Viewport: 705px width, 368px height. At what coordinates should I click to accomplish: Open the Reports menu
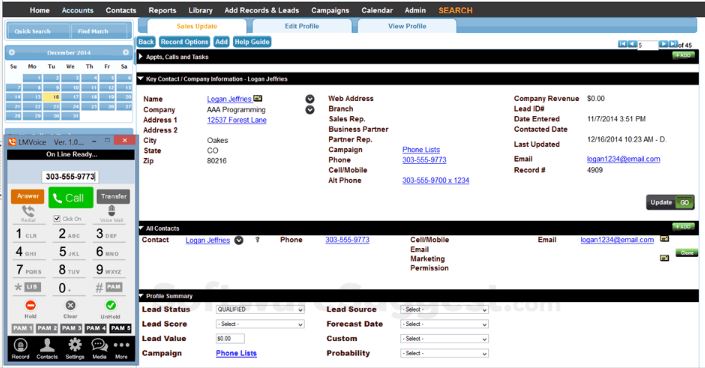click(162, 10)
